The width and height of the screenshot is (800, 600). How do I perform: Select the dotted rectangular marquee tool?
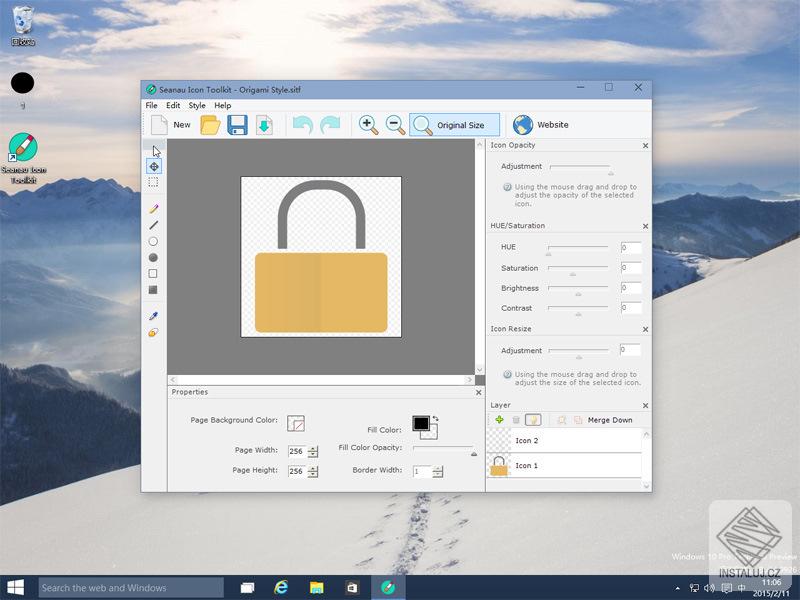pos(153,182)
